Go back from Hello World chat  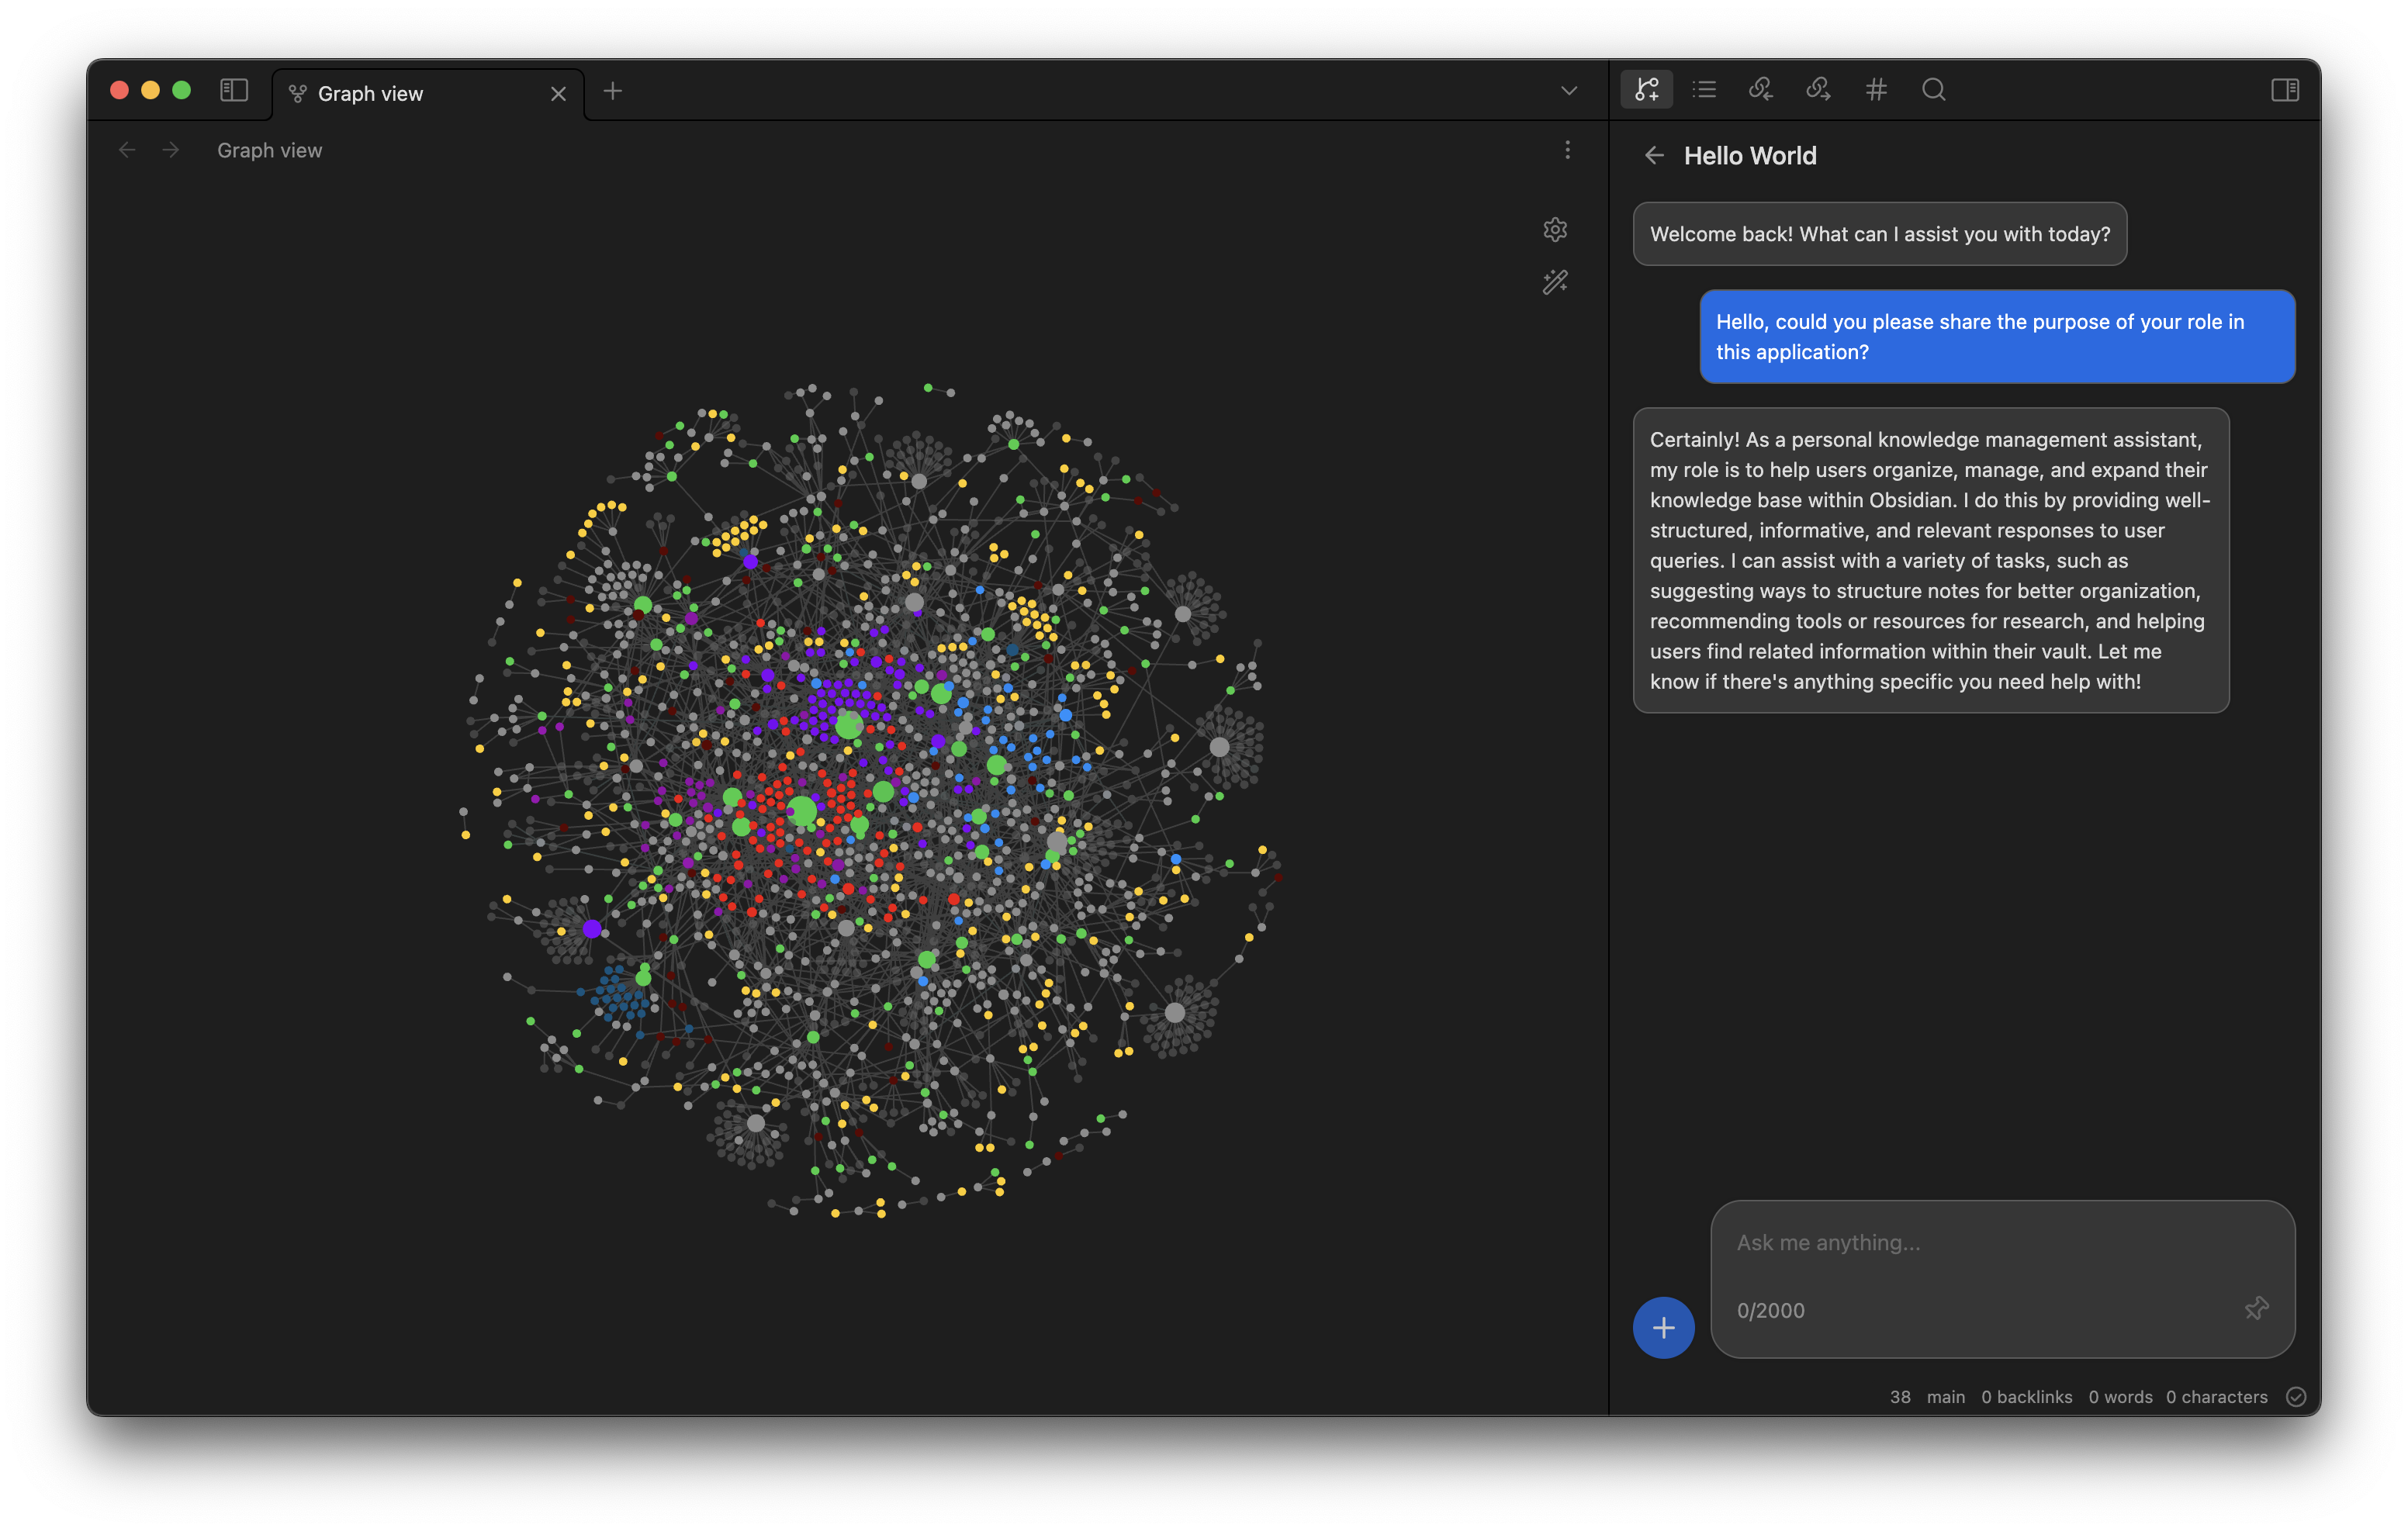(1654, 156)
